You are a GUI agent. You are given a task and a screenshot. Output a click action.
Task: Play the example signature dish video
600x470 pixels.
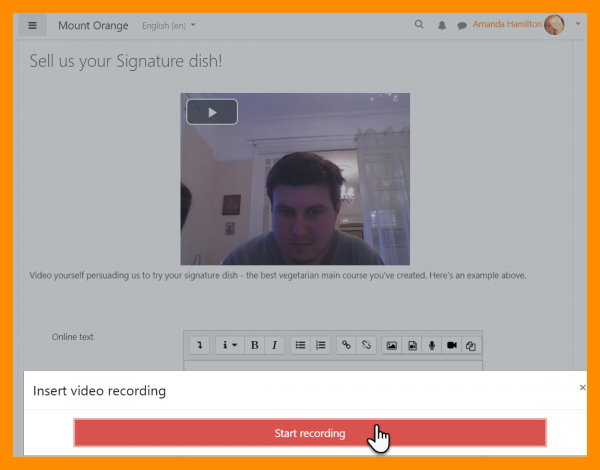point(212,113)
